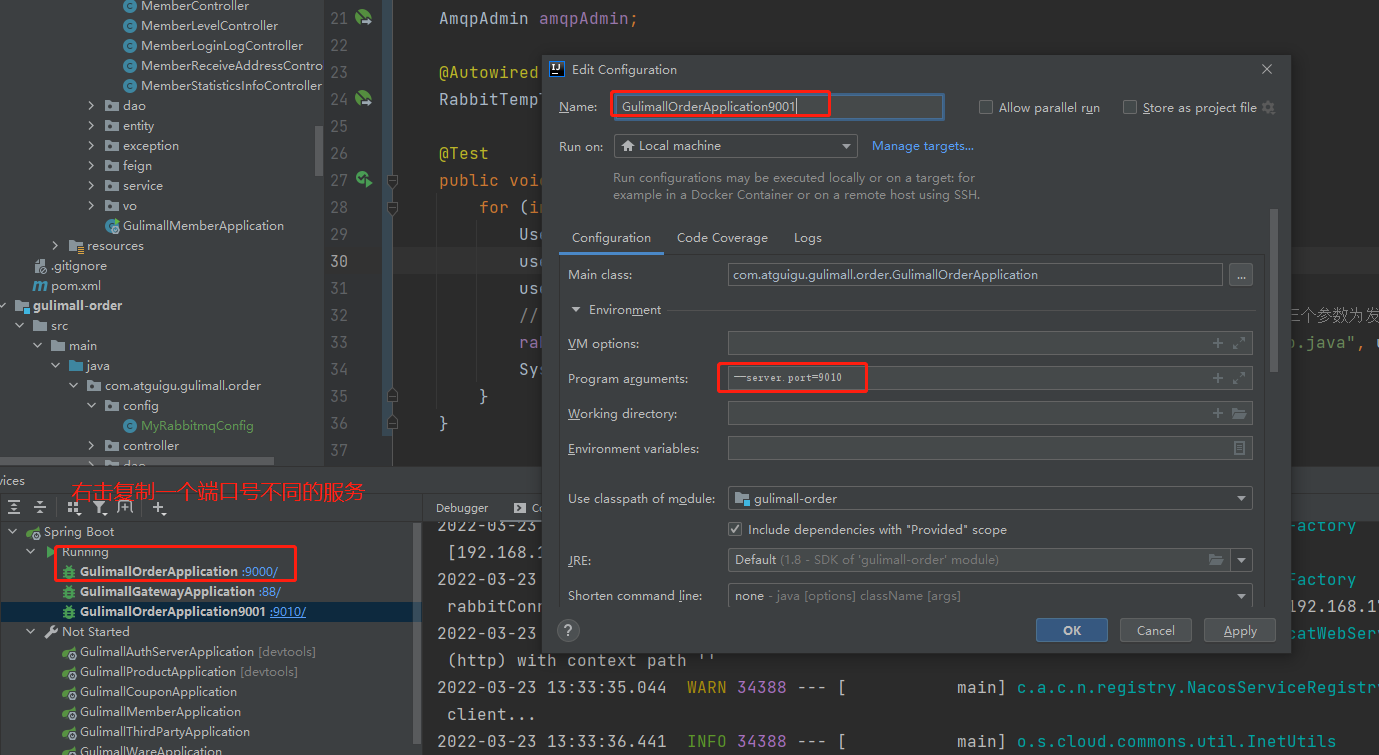
Task: Click run gutter icon on line 21
Action: click(x=363, y=18)
